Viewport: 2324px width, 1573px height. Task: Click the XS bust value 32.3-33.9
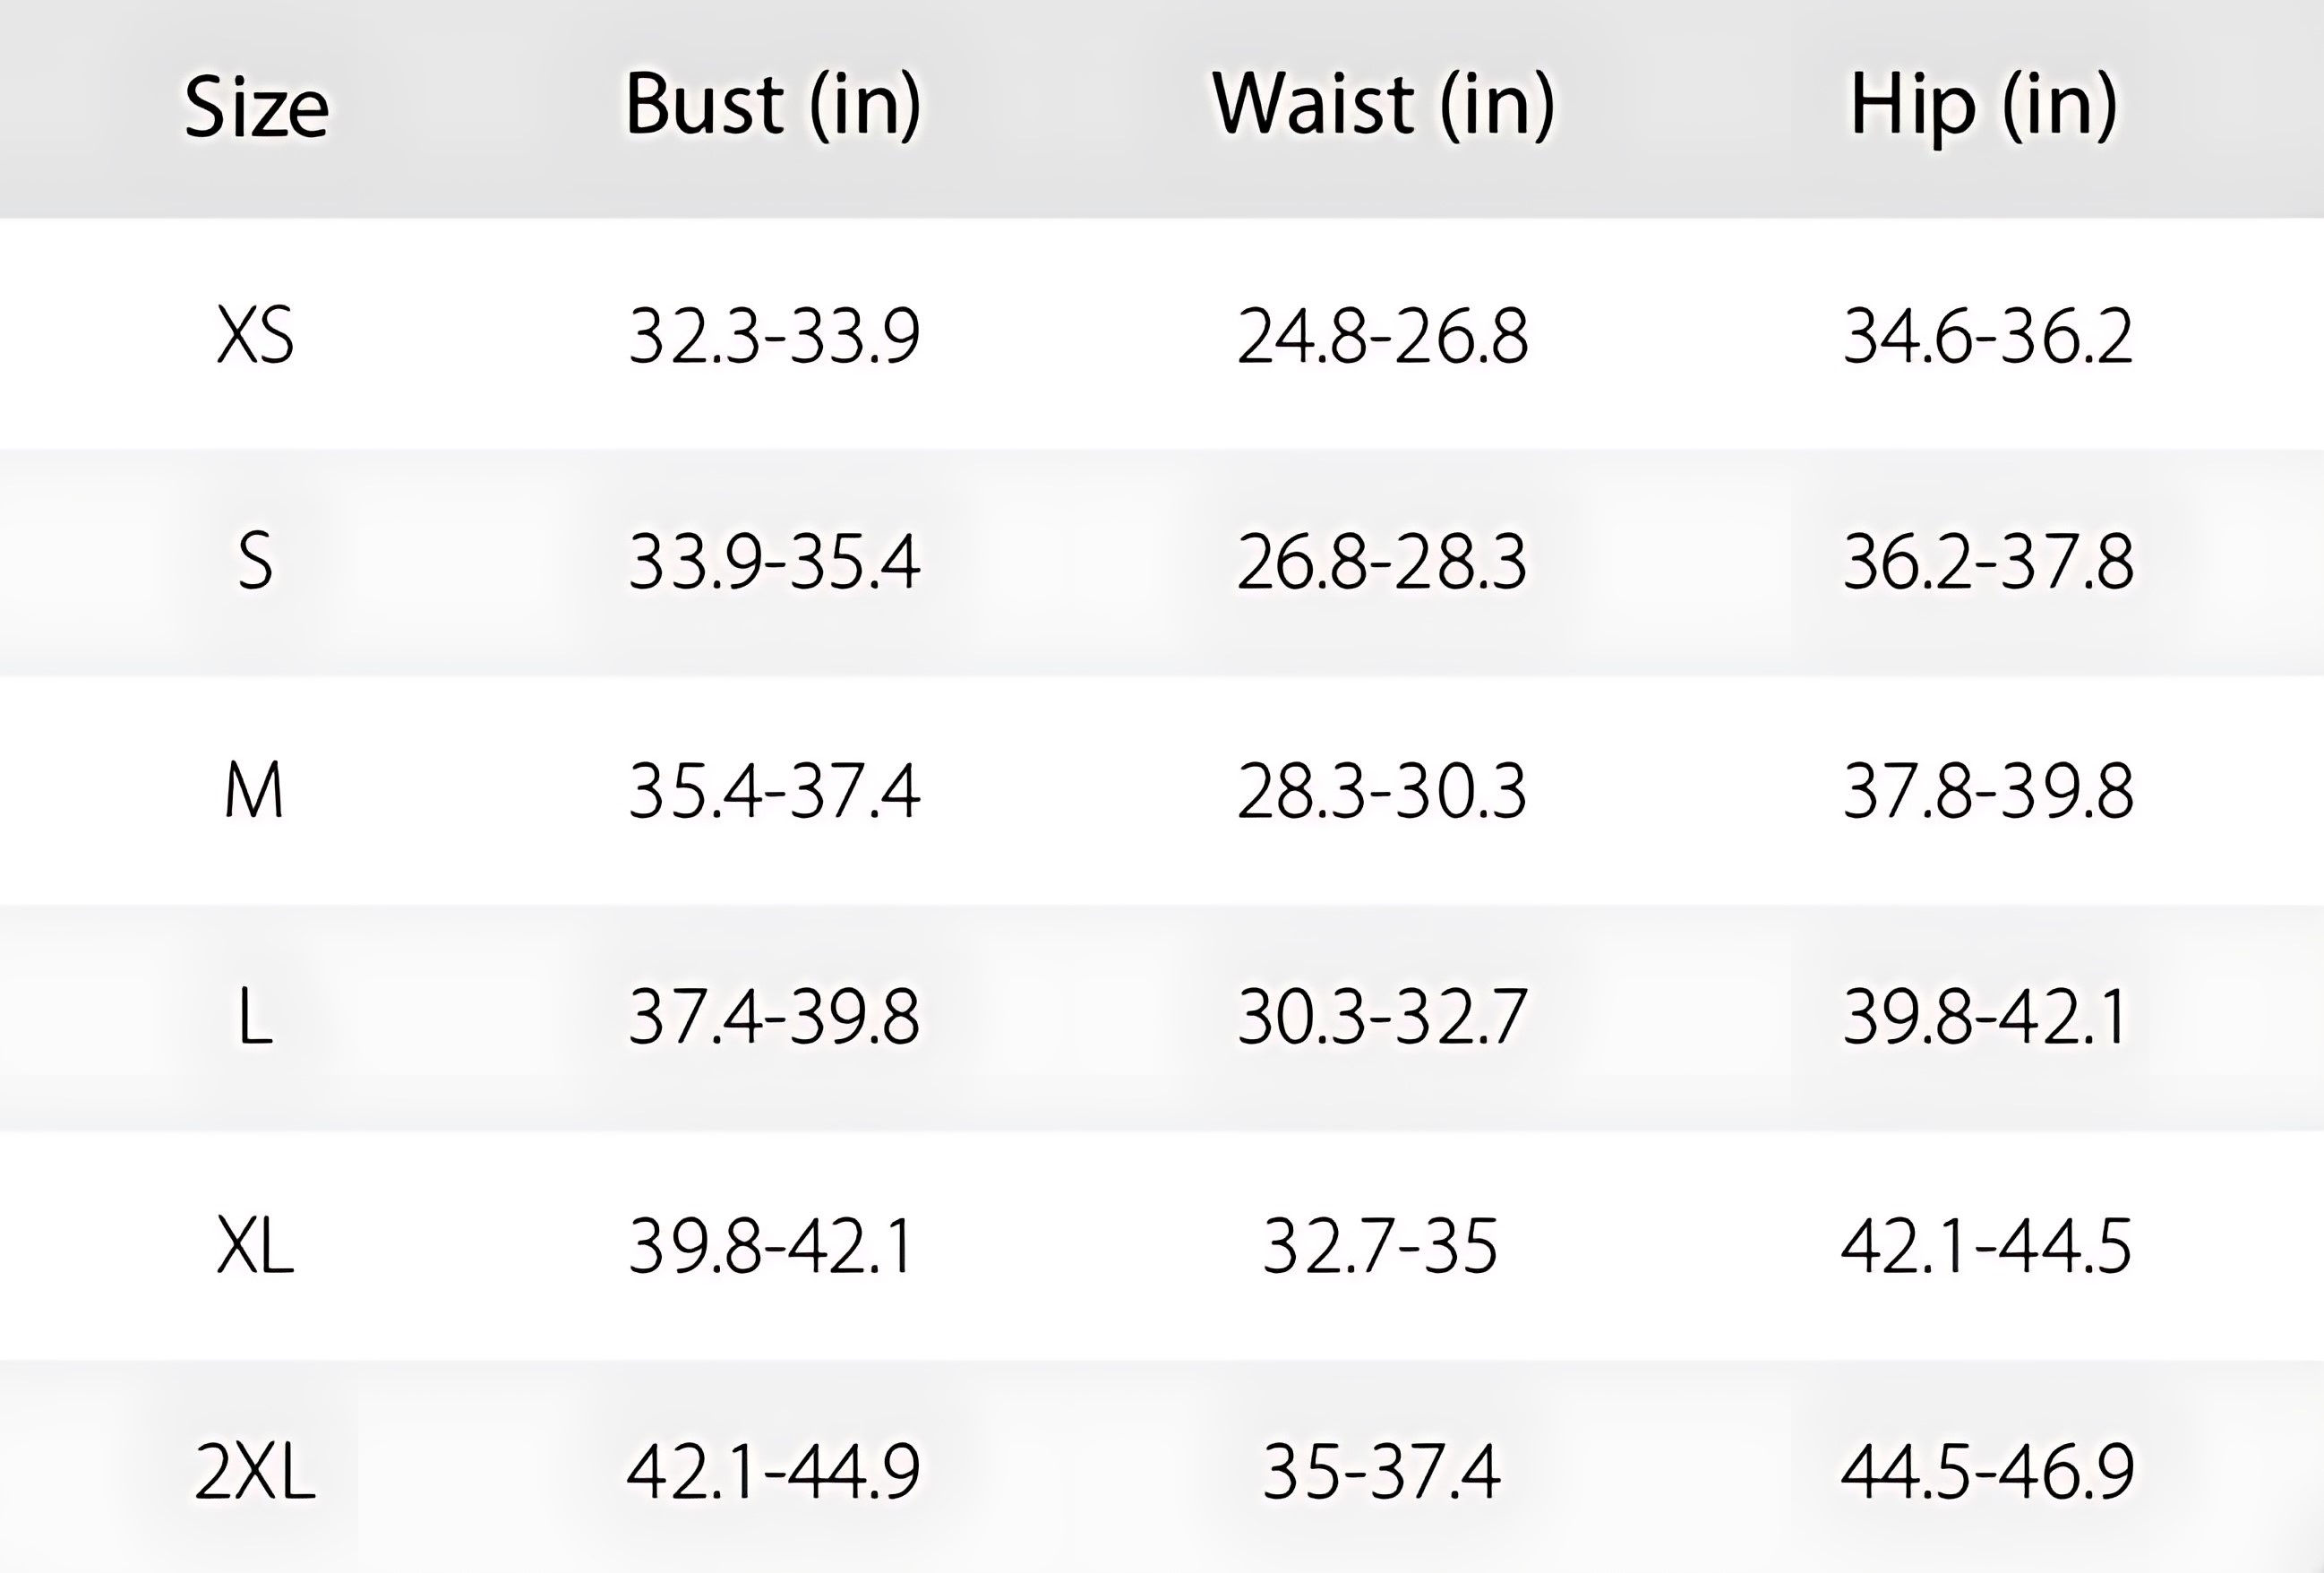click(x=774, y=336)
